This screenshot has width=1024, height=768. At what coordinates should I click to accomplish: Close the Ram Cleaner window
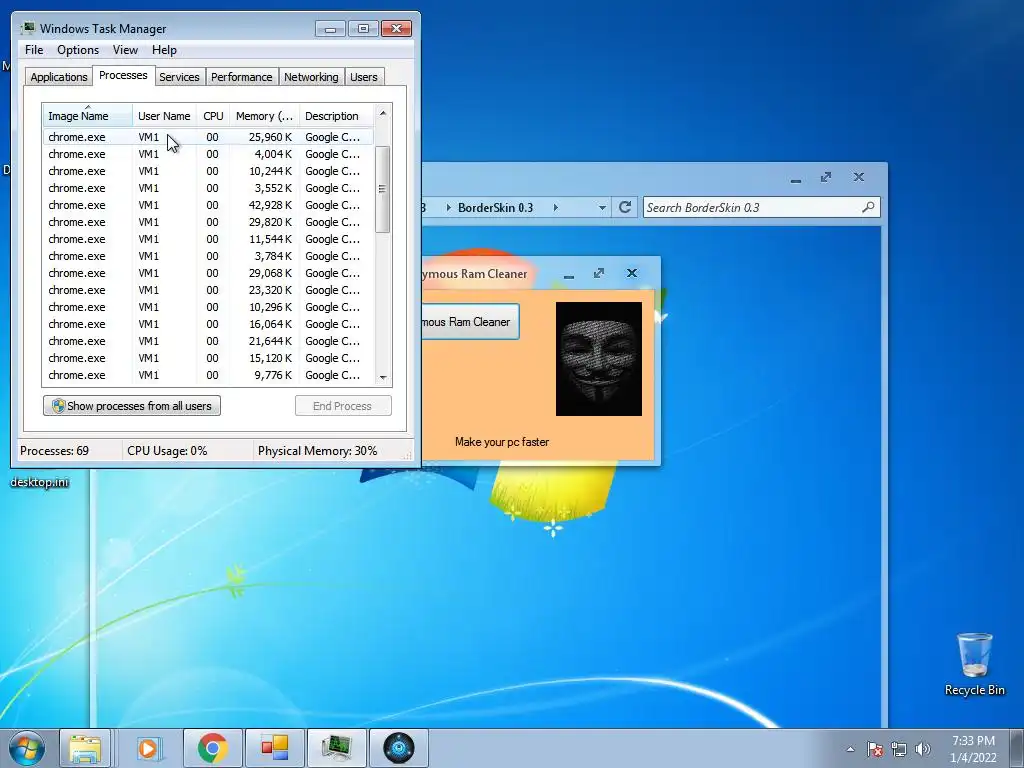pyautogui.click(x=632, y=273)
